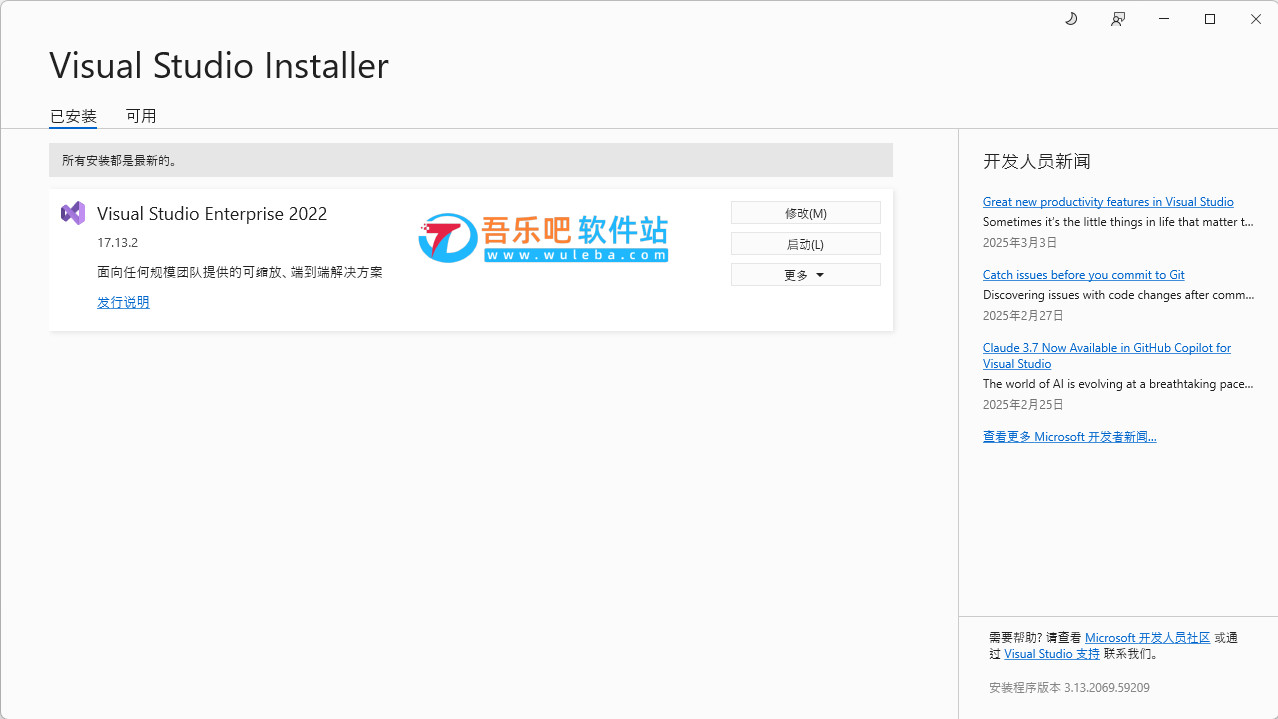Click the 修改(M) button

806,213
